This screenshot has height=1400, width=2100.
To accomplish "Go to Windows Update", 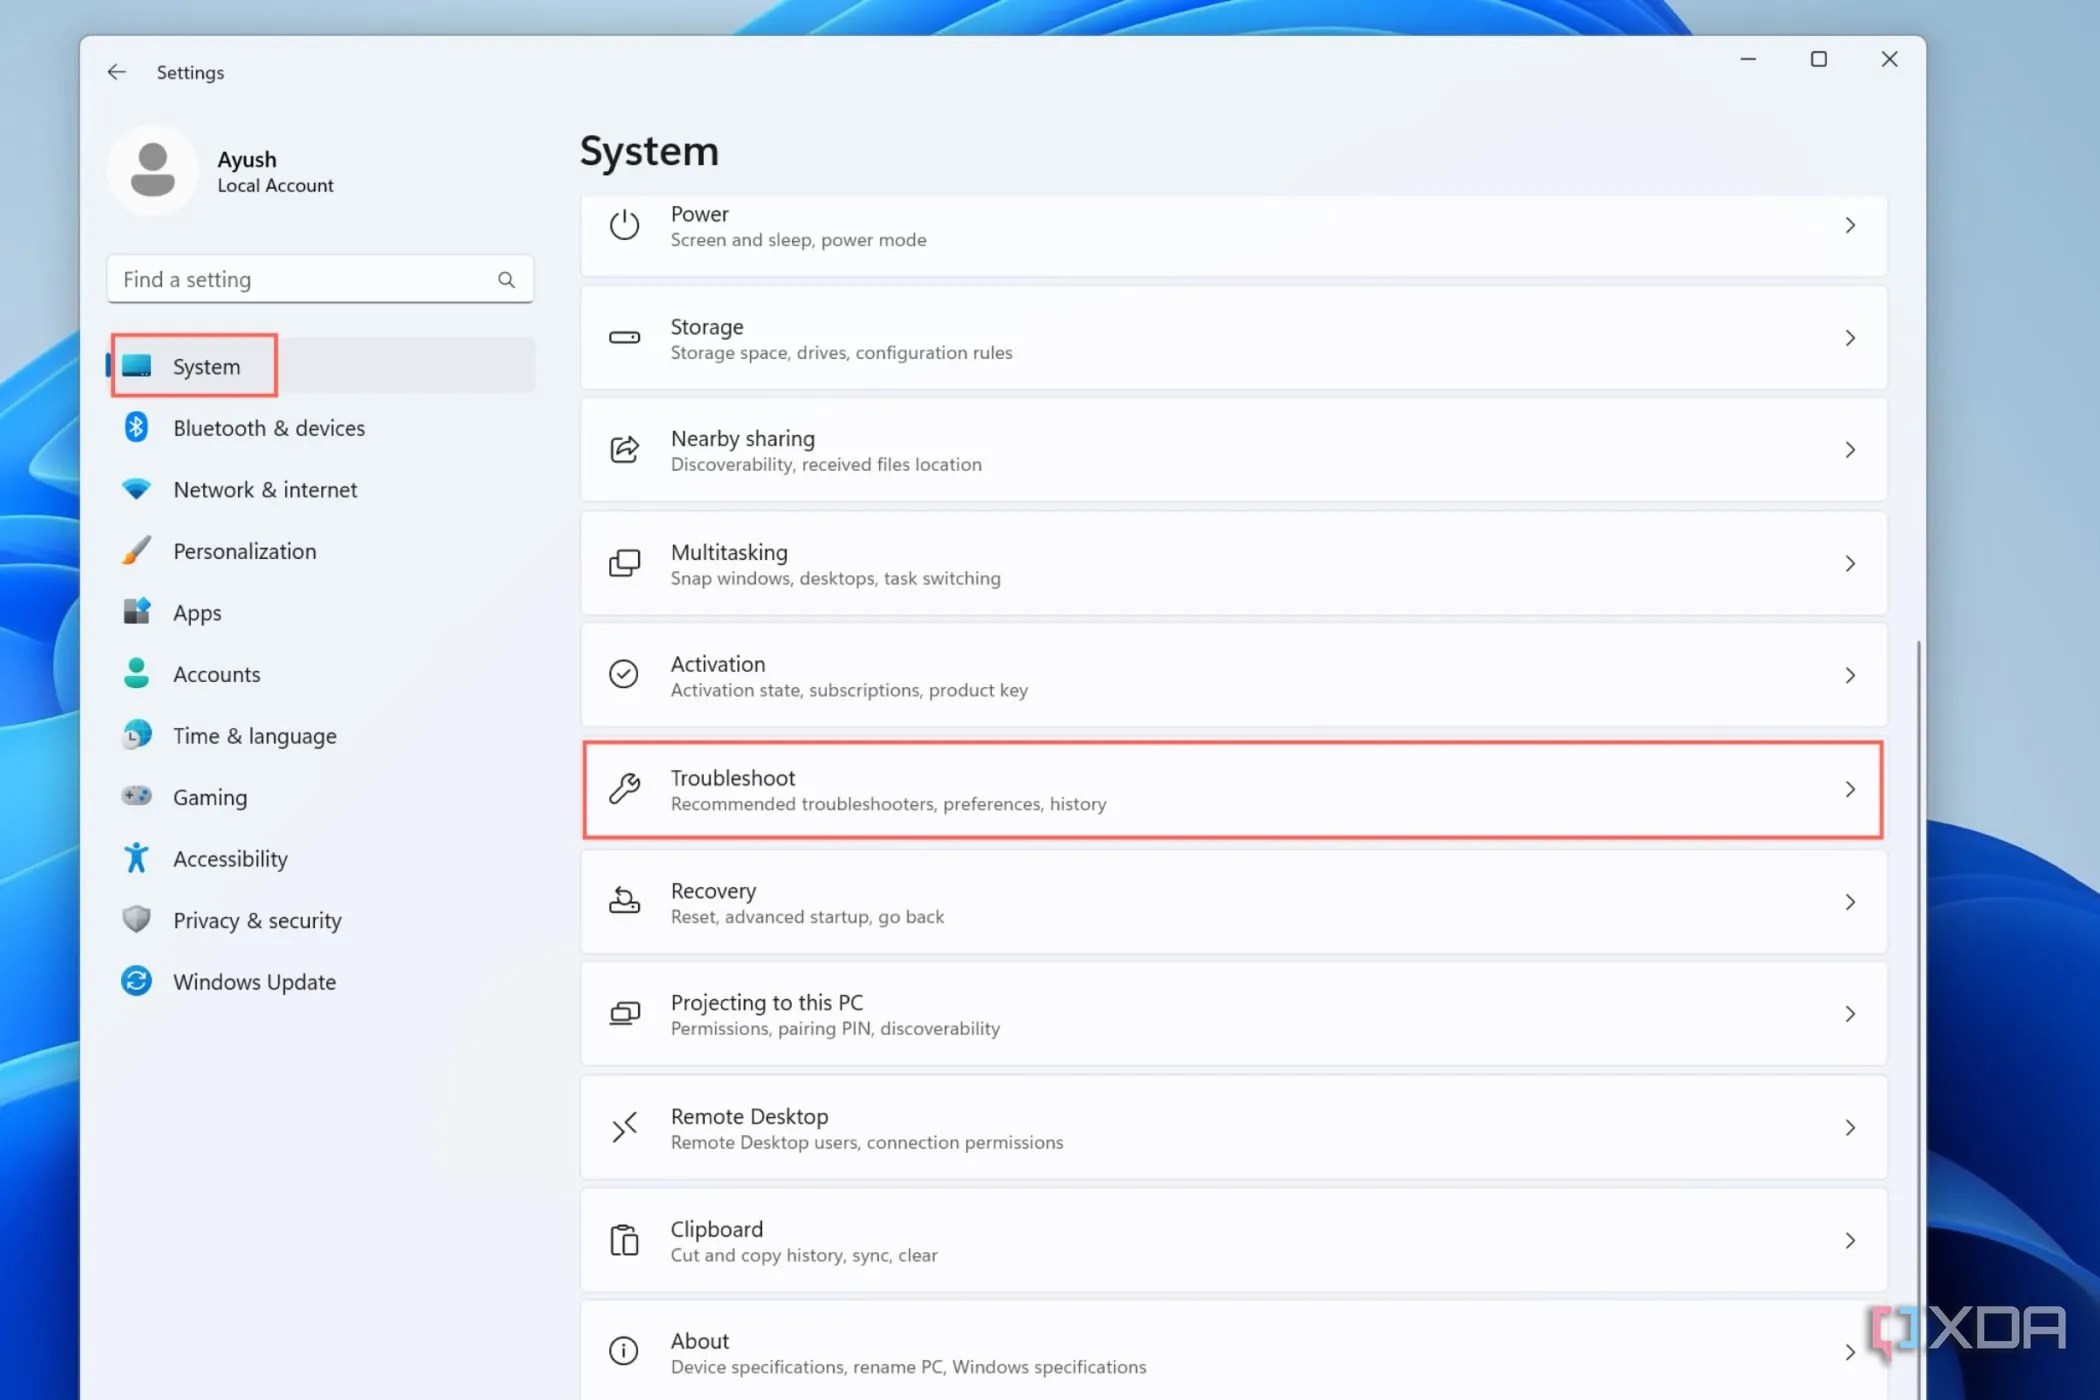I will tap(321, 981).
